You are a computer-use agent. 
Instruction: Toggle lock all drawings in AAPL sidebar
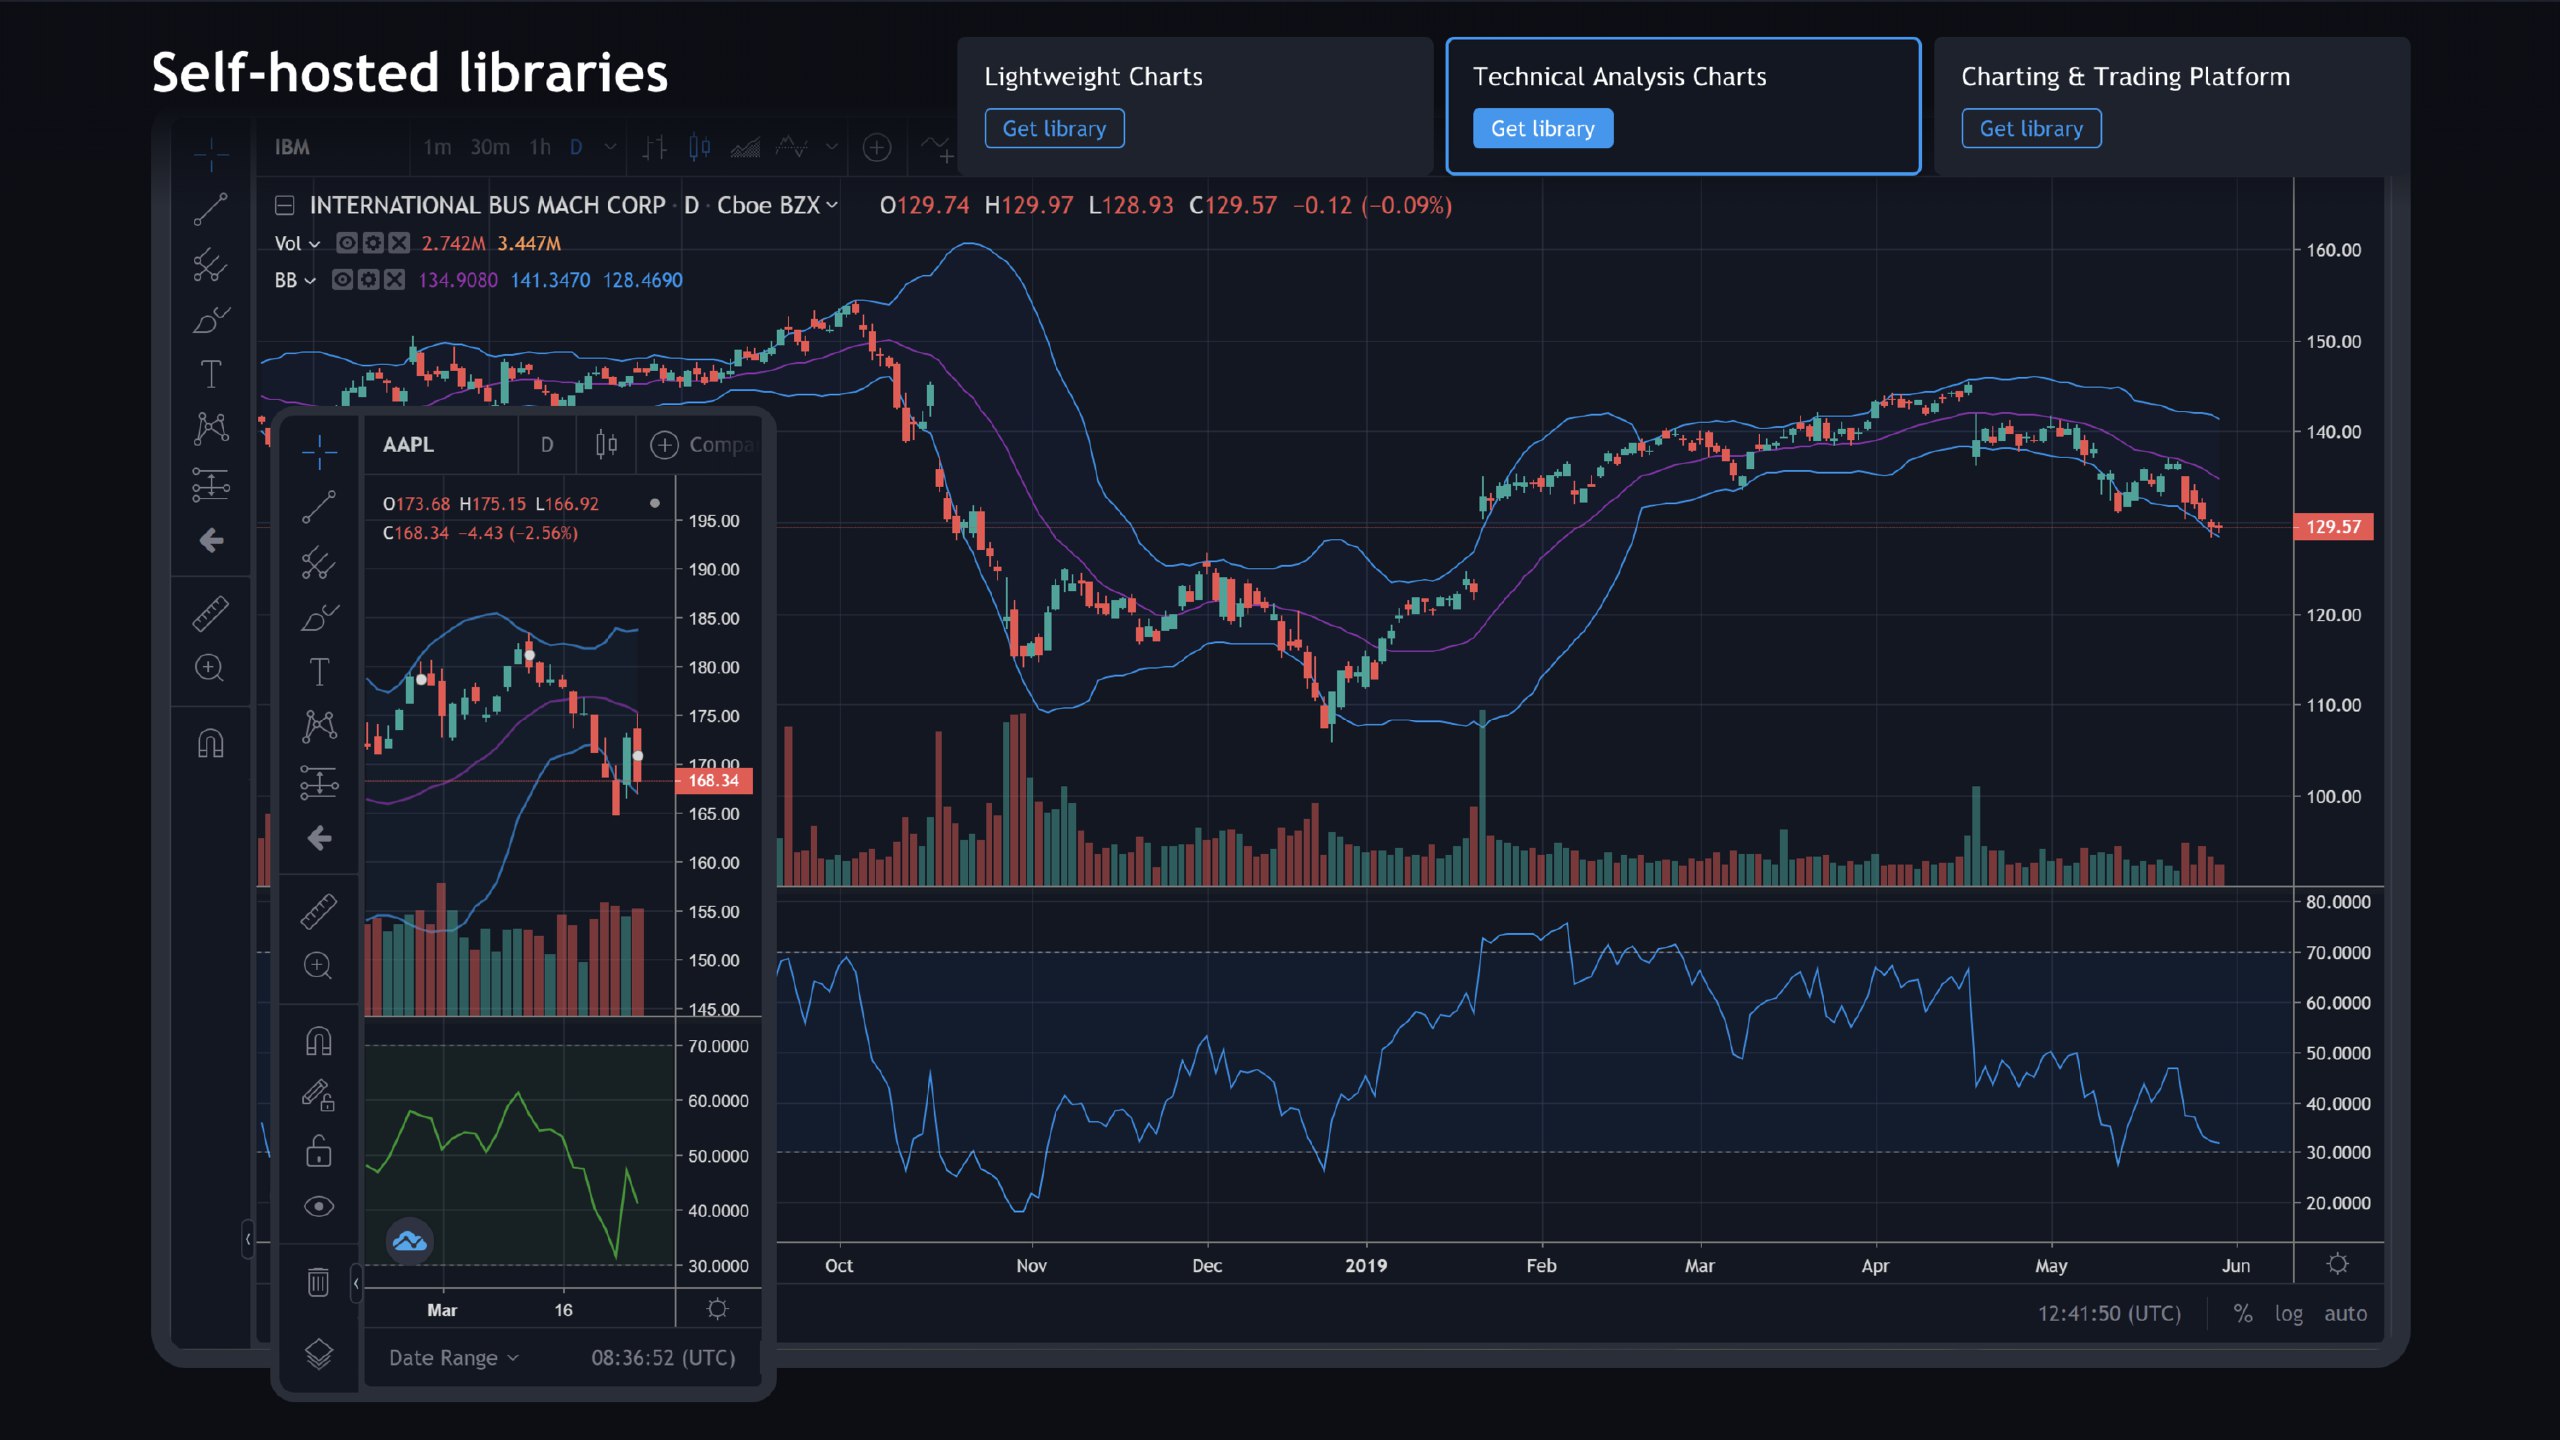coord(319,1151)
